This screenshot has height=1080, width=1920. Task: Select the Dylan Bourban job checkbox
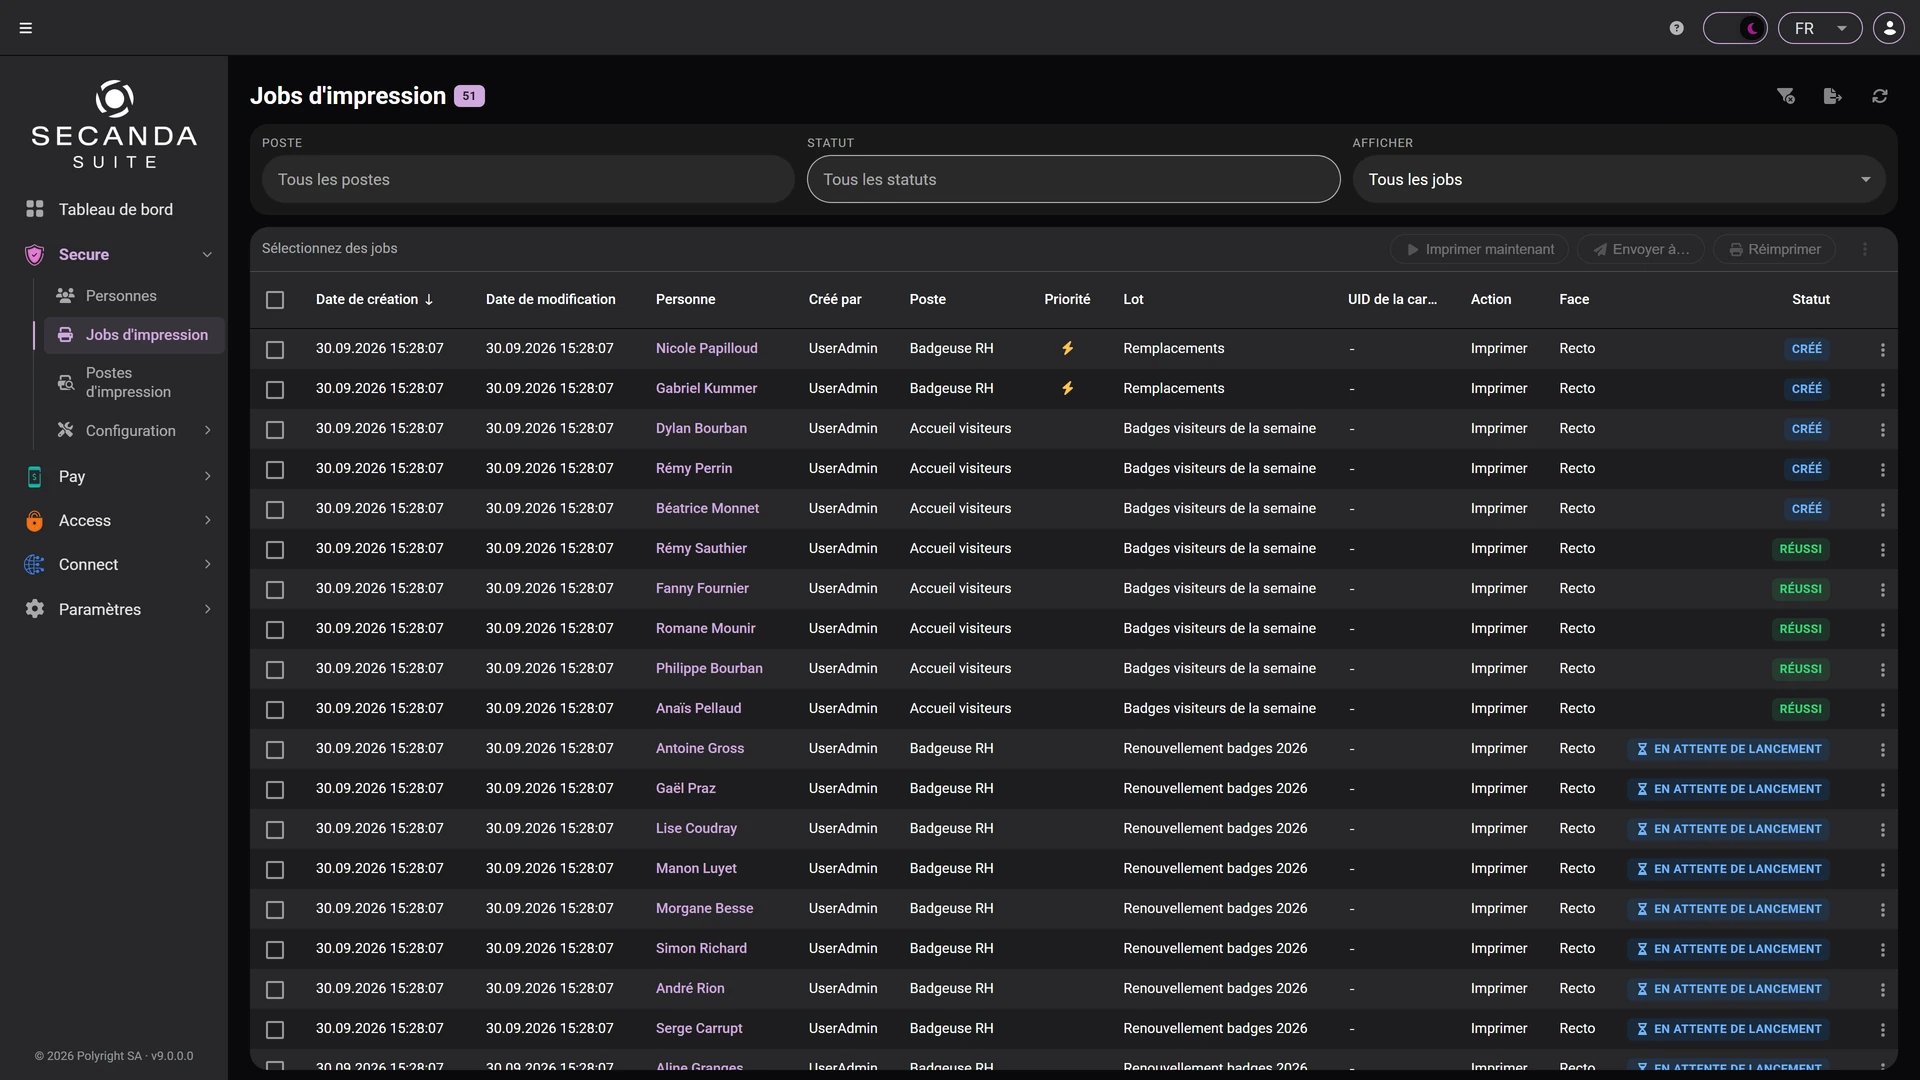tap(275, 430)
